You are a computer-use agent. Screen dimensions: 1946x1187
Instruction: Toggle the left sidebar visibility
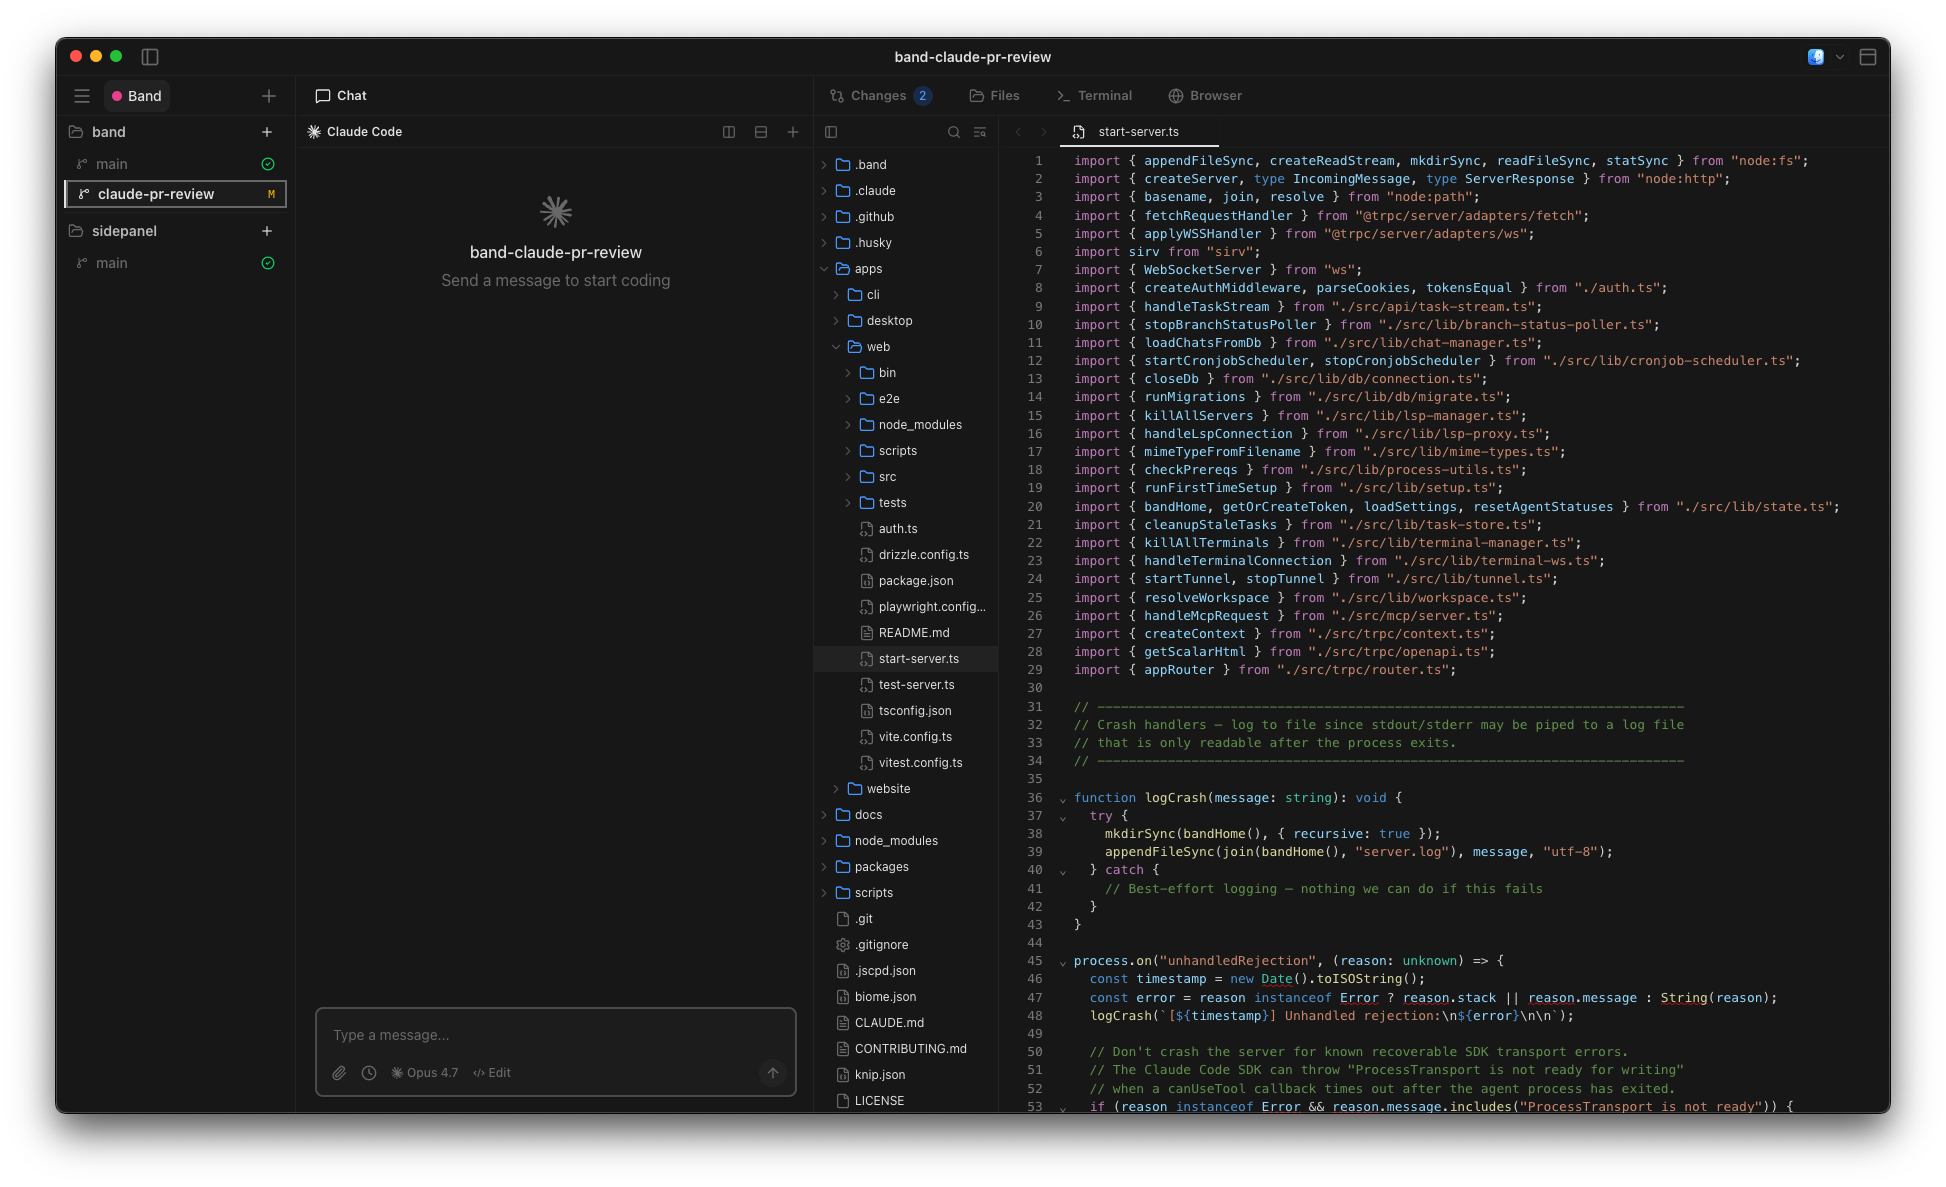(x=150, y=57)
